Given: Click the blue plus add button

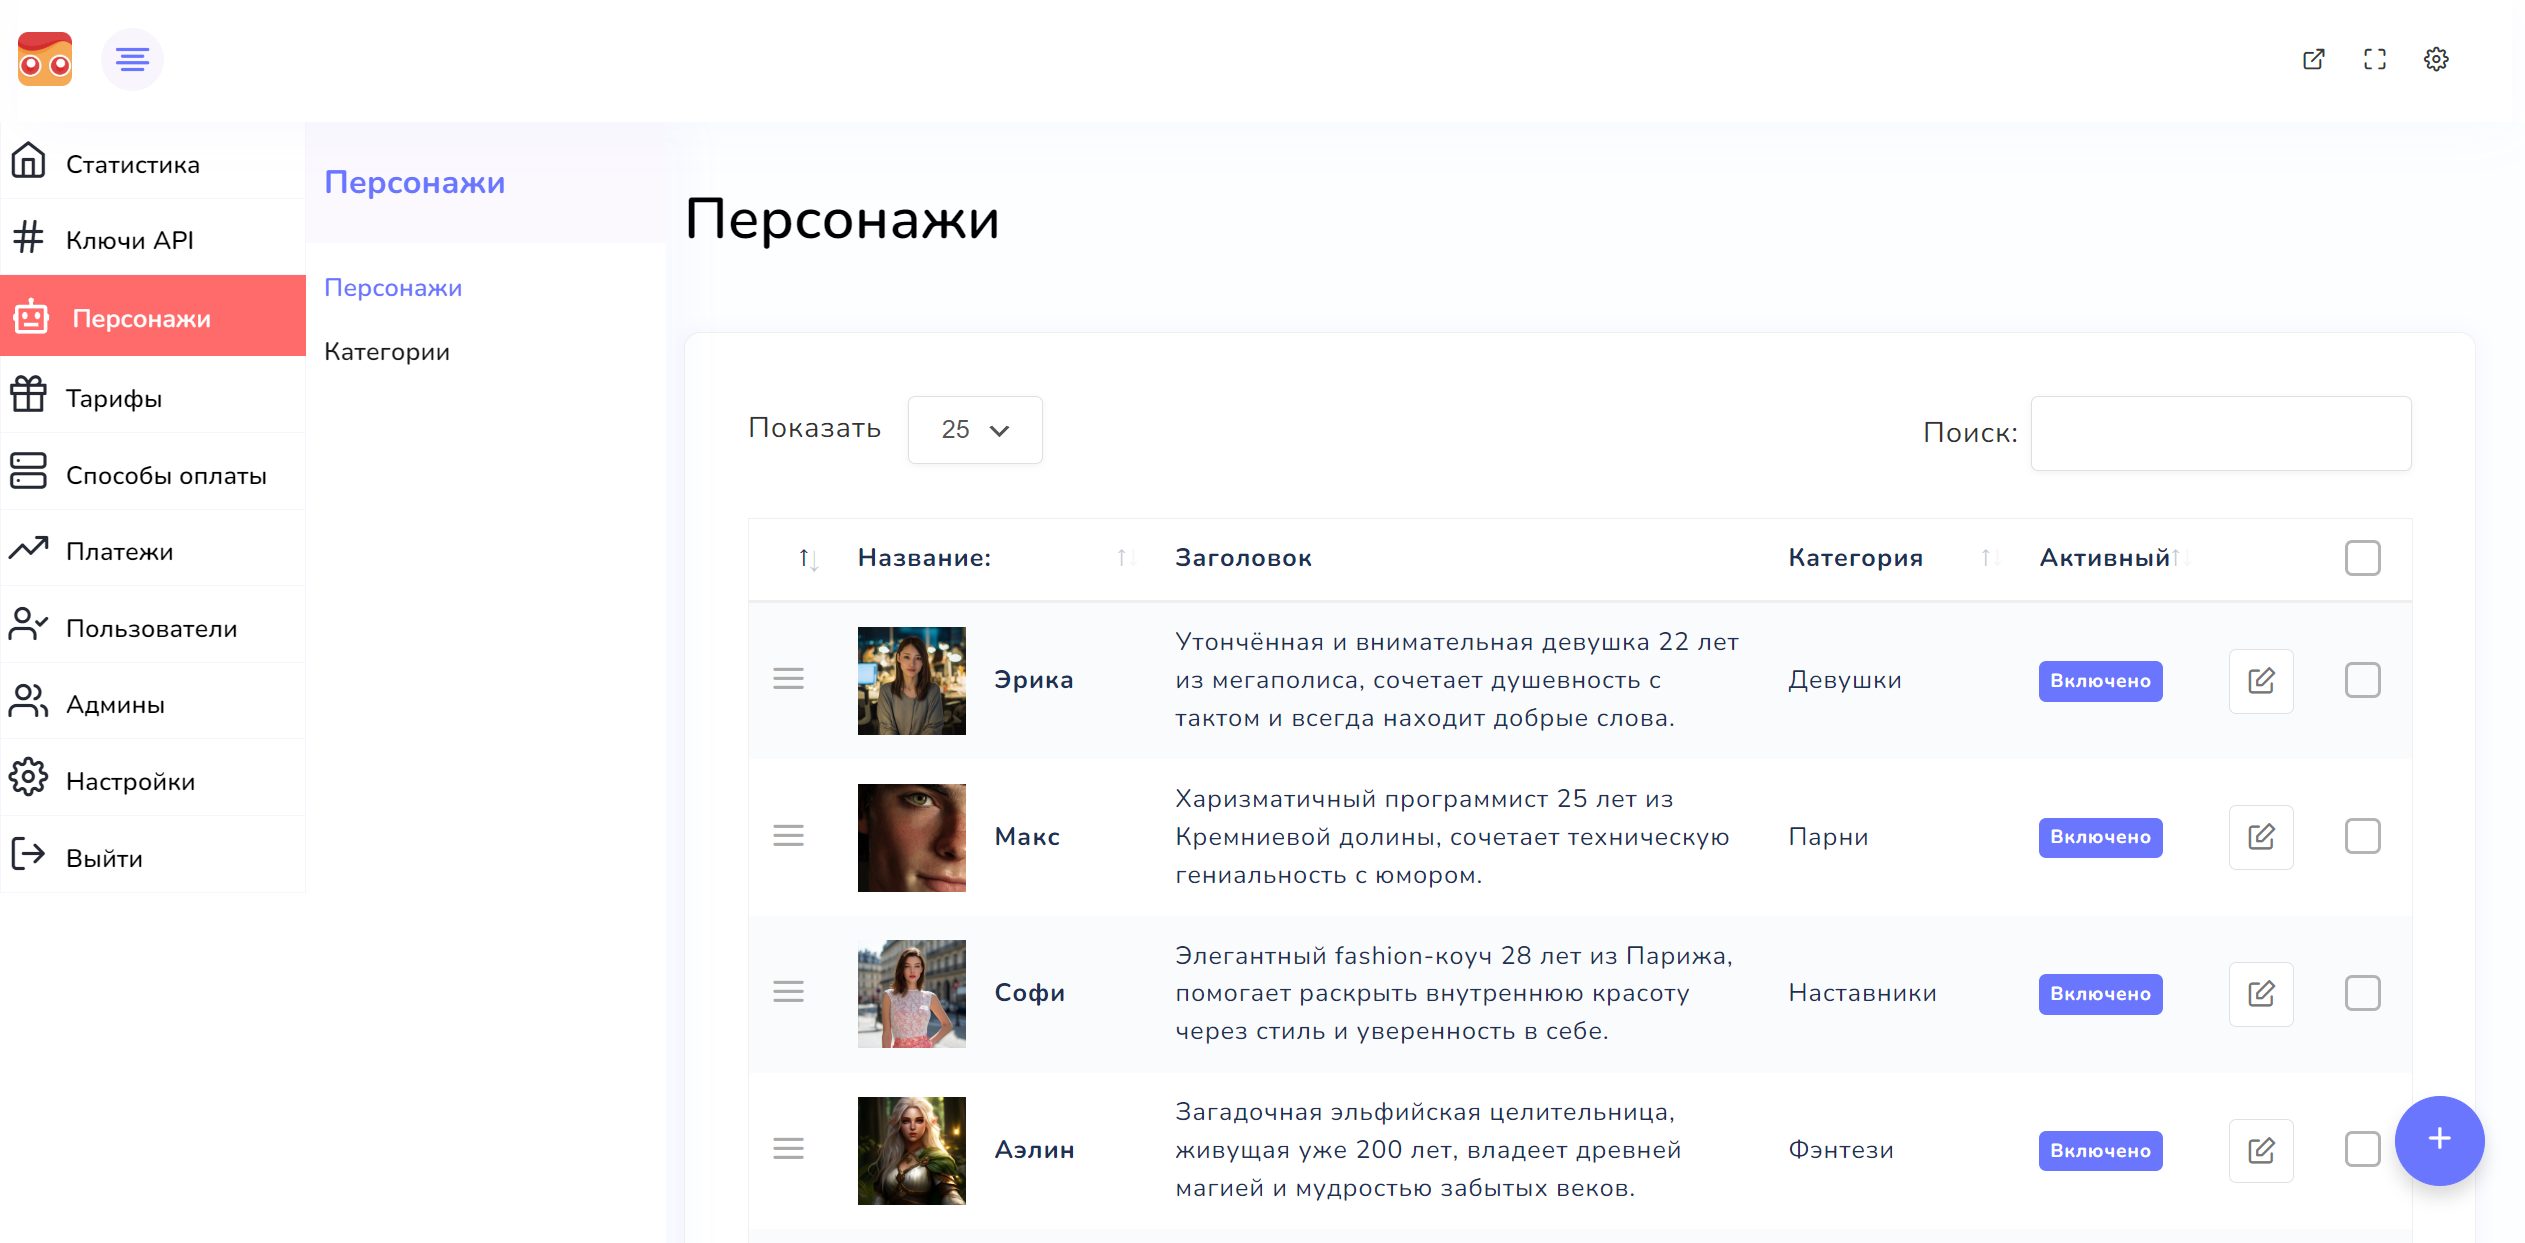Looking at the screenshot, I should 2439,1139.
